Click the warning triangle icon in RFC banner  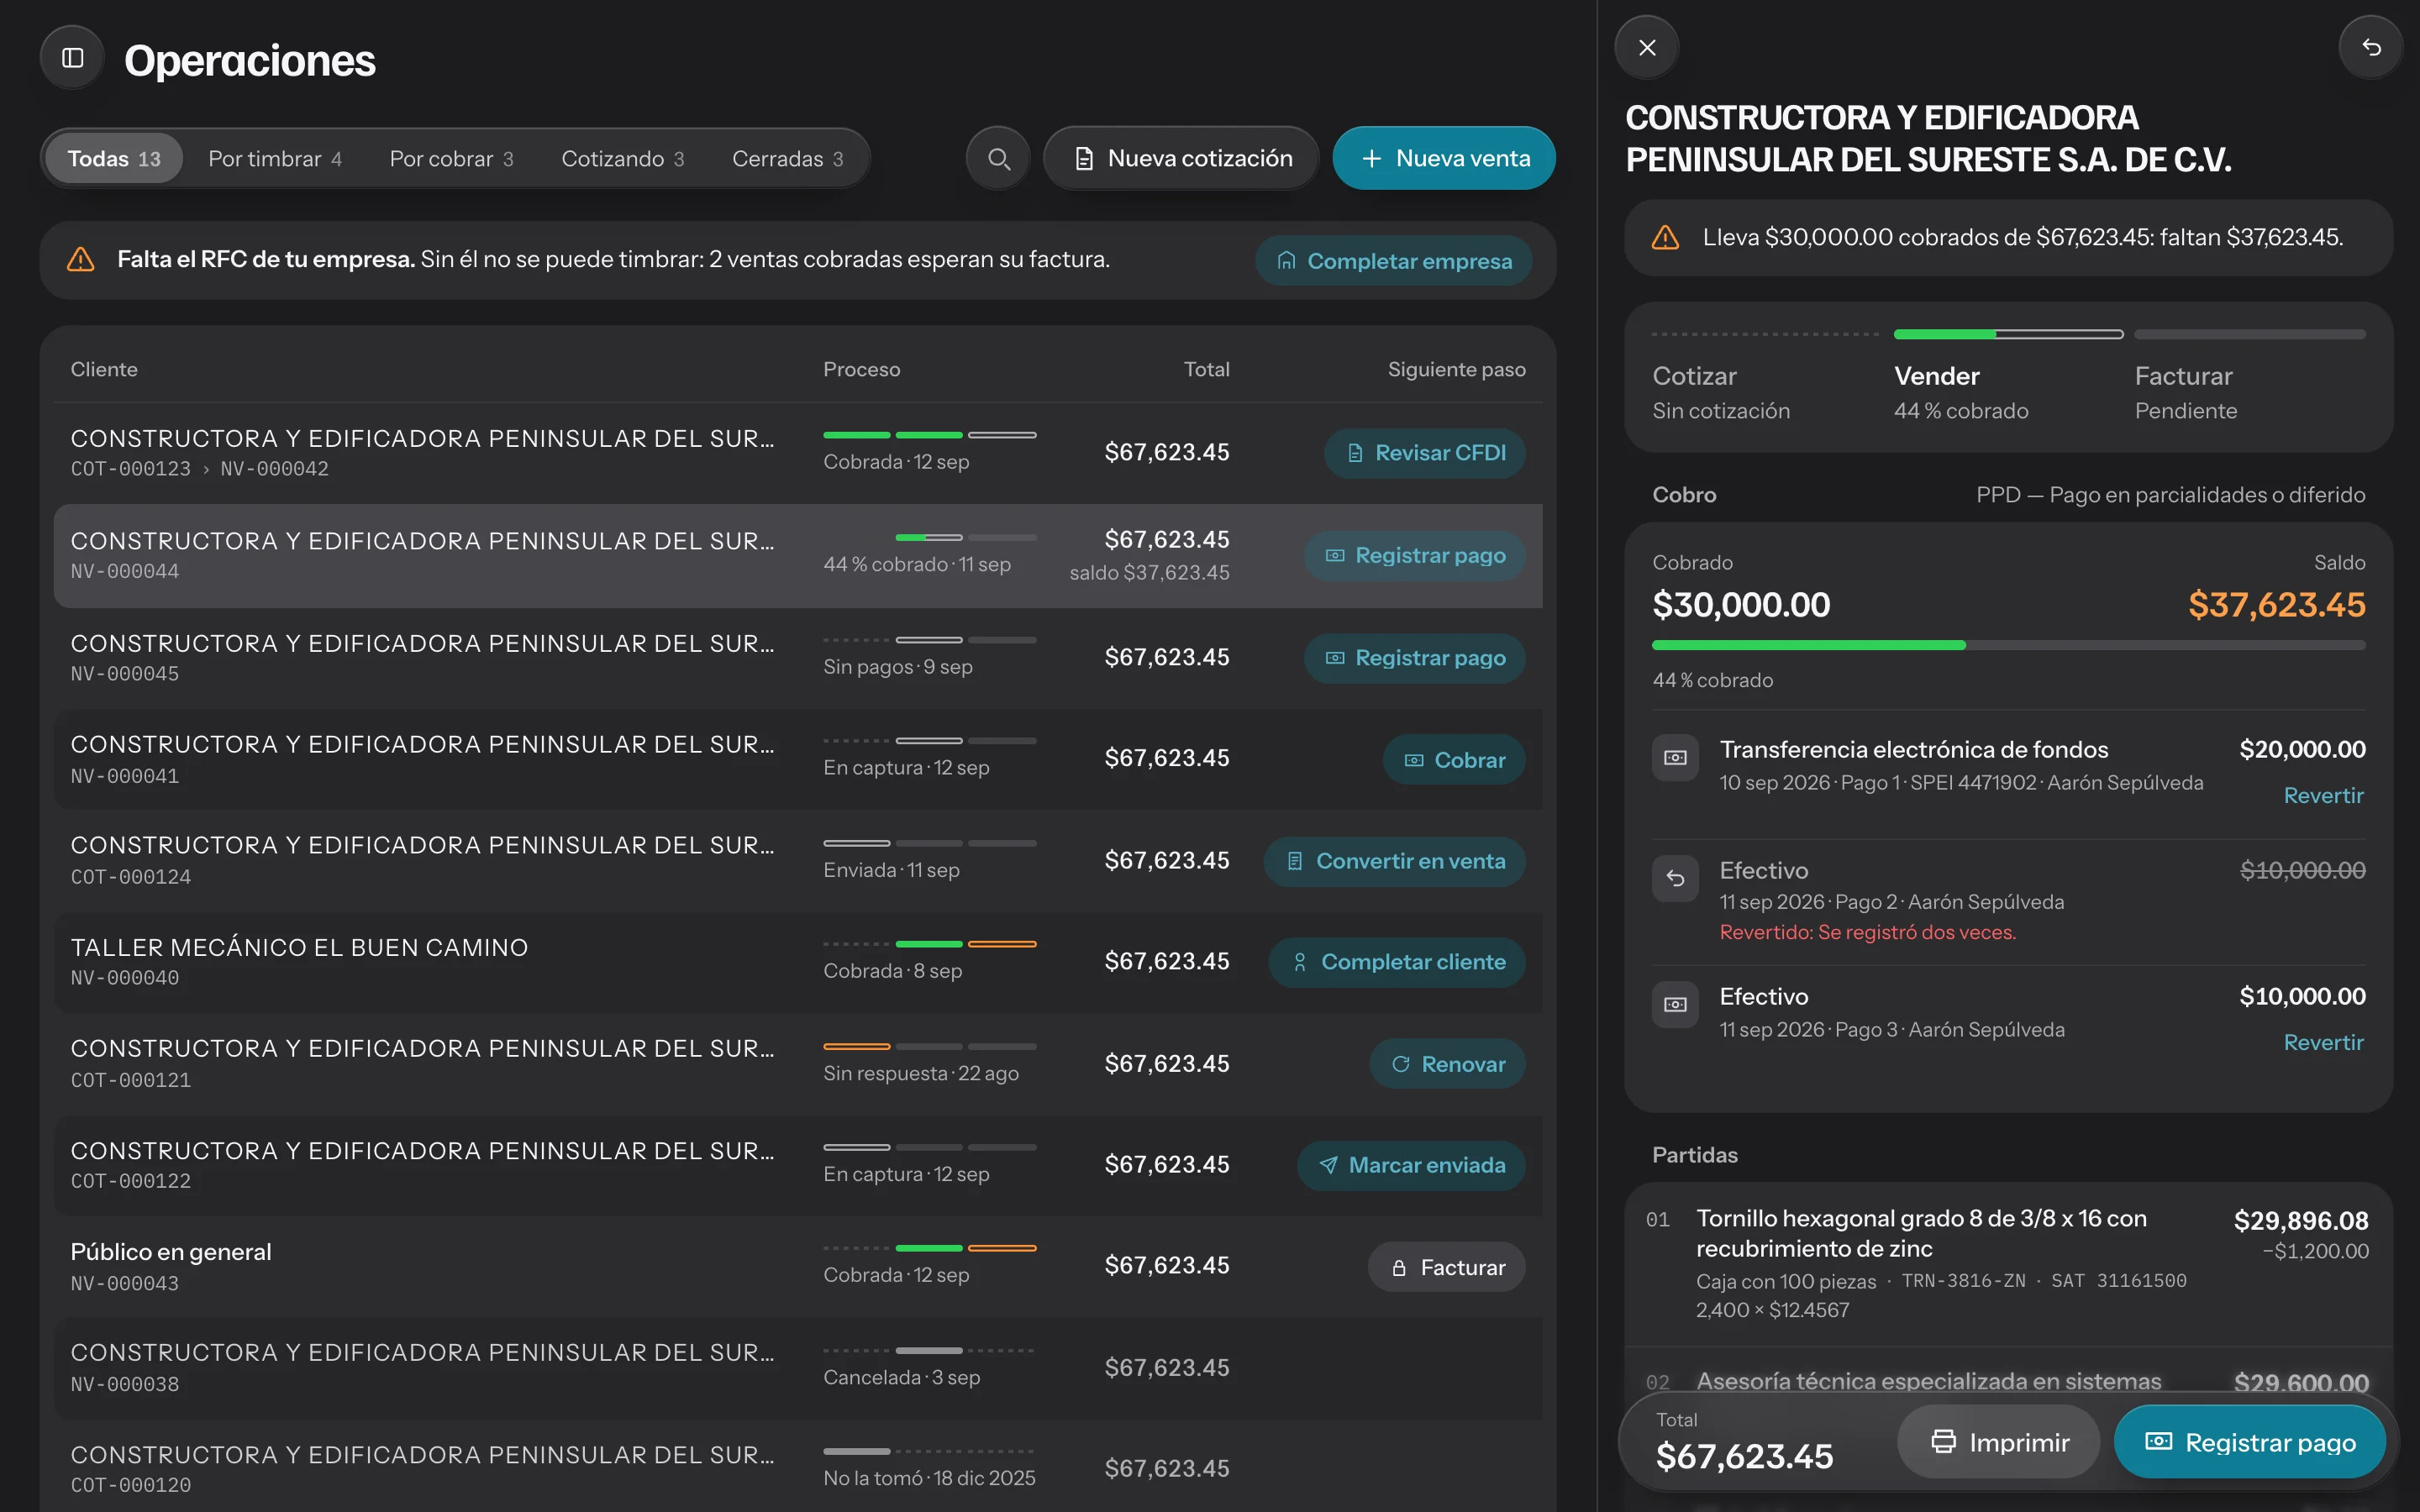pyautogui.click(x=80, y=260)
